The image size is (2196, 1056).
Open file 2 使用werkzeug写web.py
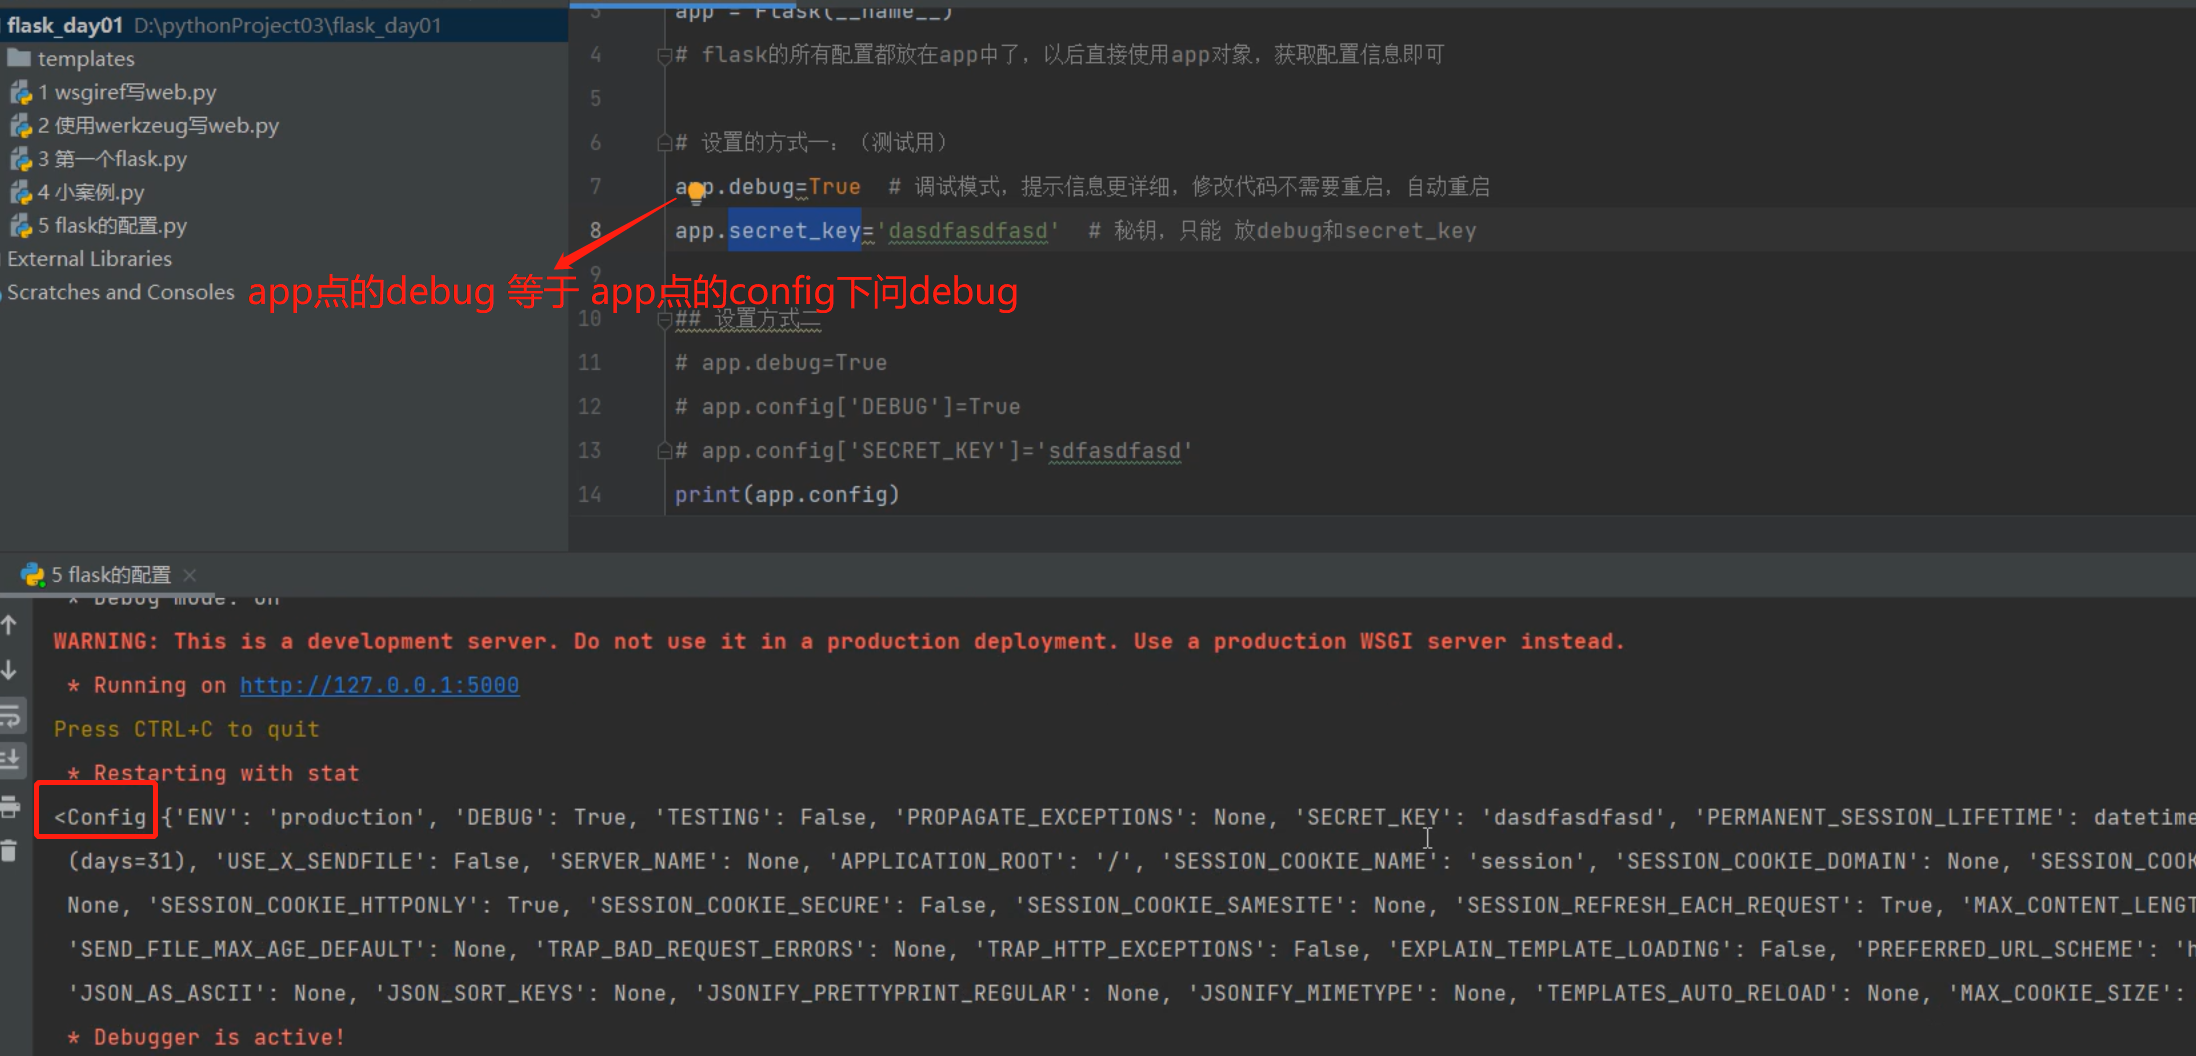click(158, 126)
